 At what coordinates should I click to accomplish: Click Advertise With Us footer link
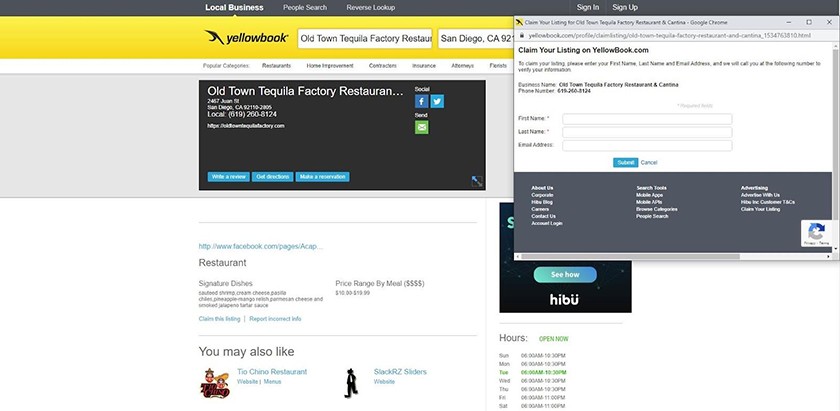click(760, 195)
